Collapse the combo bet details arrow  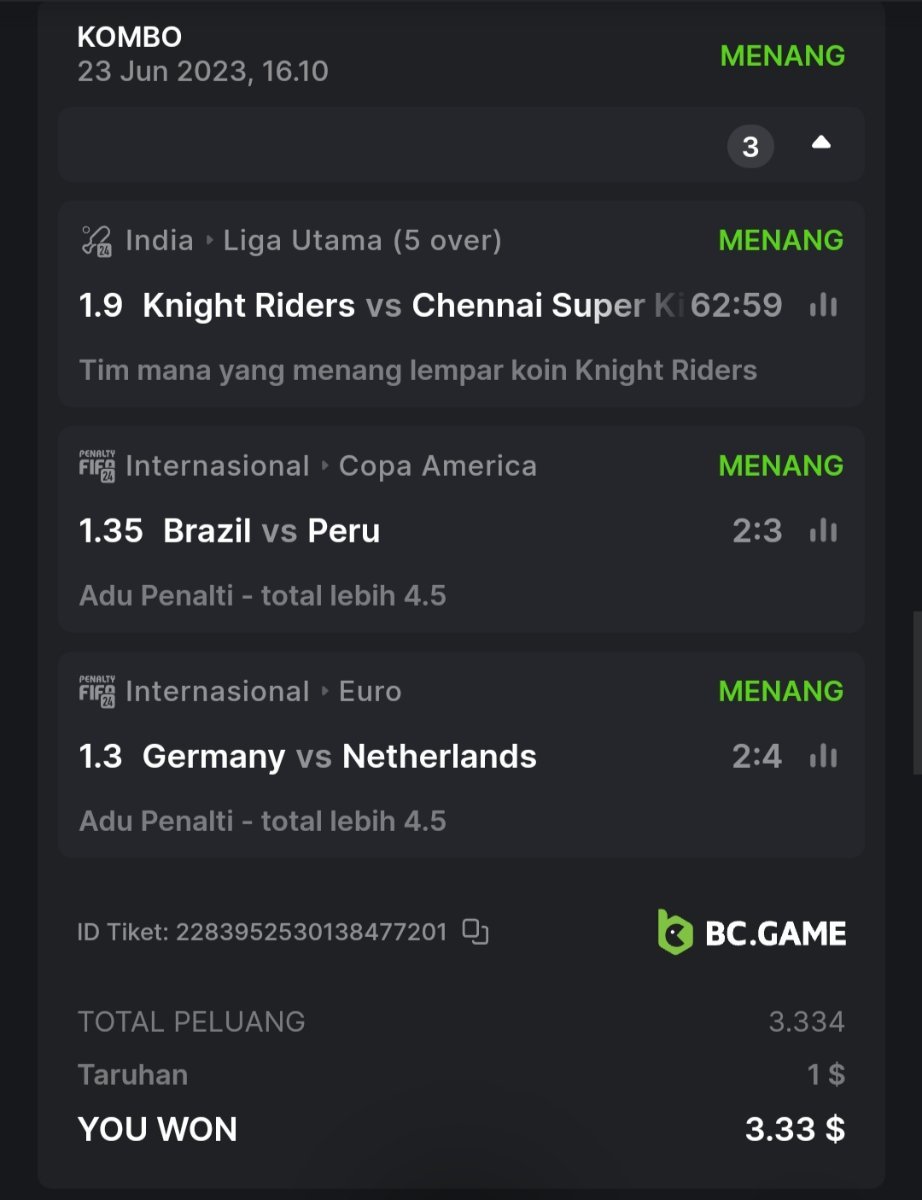click(821, 144)
